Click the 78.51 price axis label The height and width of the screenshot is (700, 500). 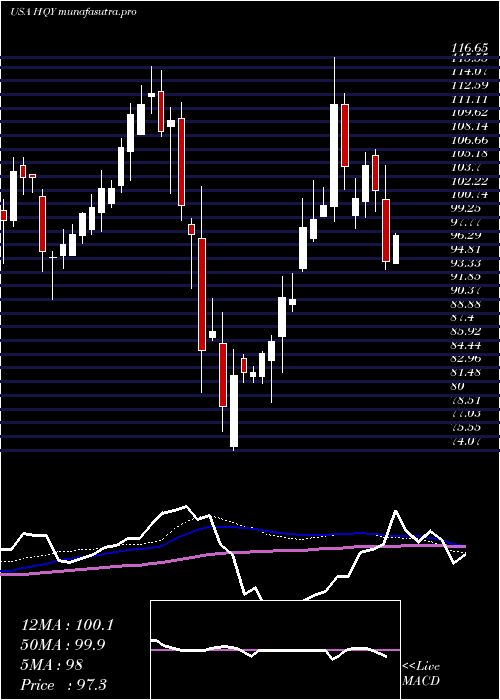[467, 400]
